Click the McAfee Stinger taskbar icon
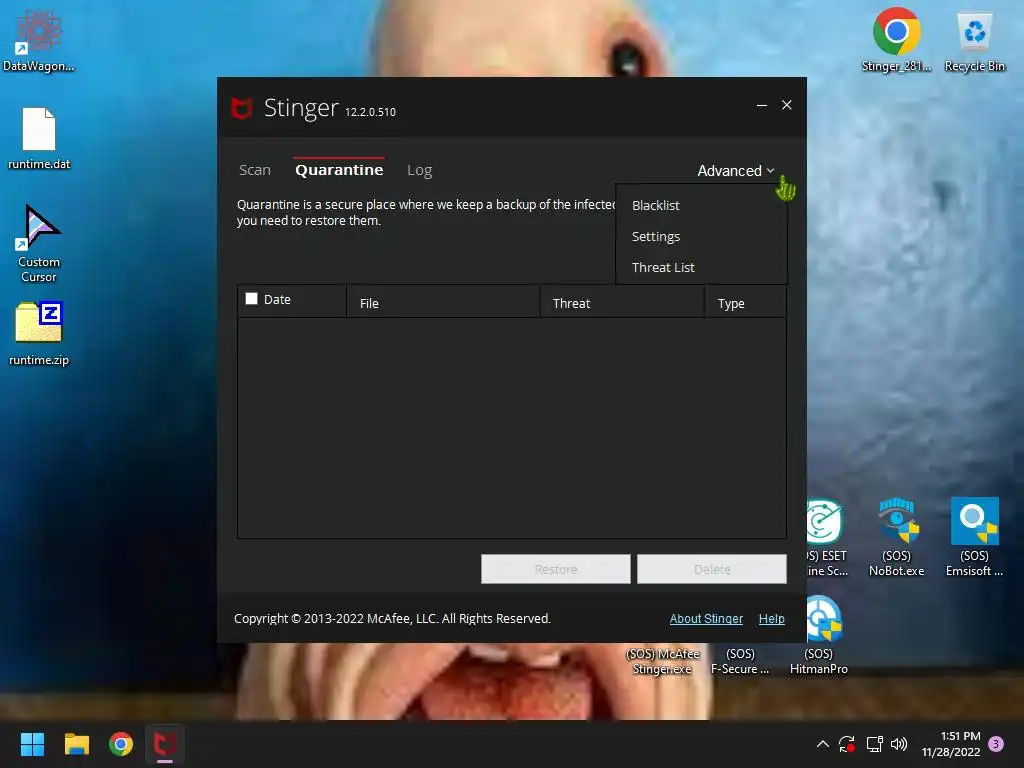The height and width of the screenshot is (768, 1024). (165, 744)
